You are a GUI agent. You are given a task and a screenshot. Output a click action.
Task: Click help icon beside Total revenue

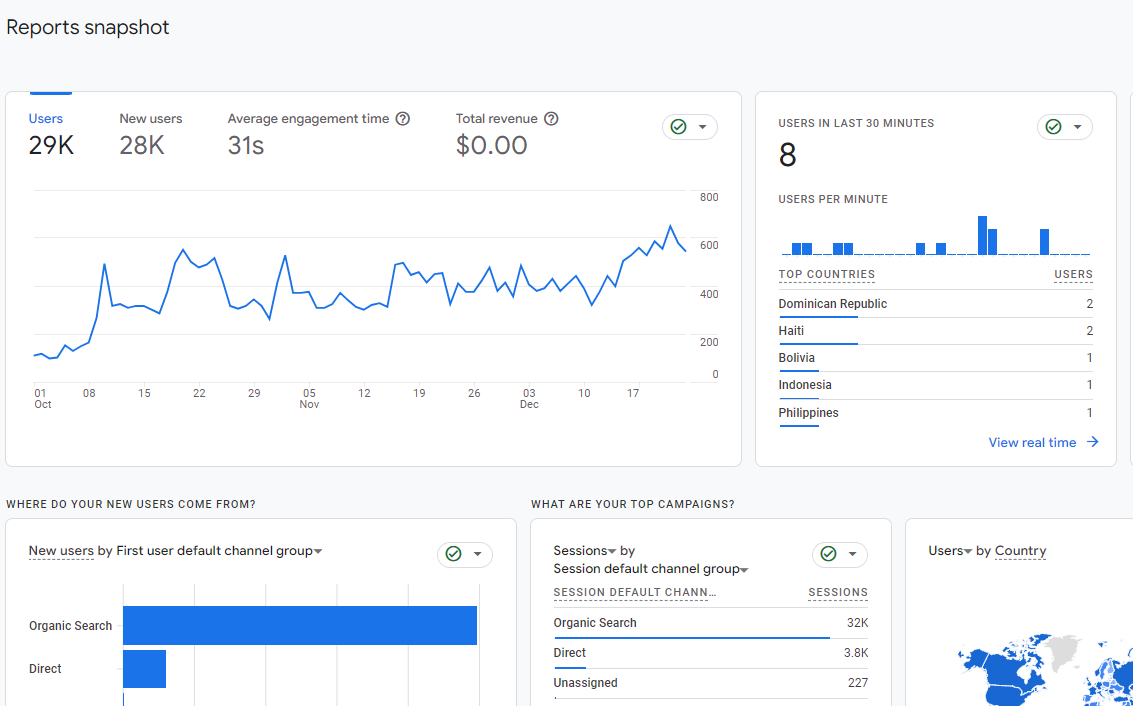pos(551,119)
